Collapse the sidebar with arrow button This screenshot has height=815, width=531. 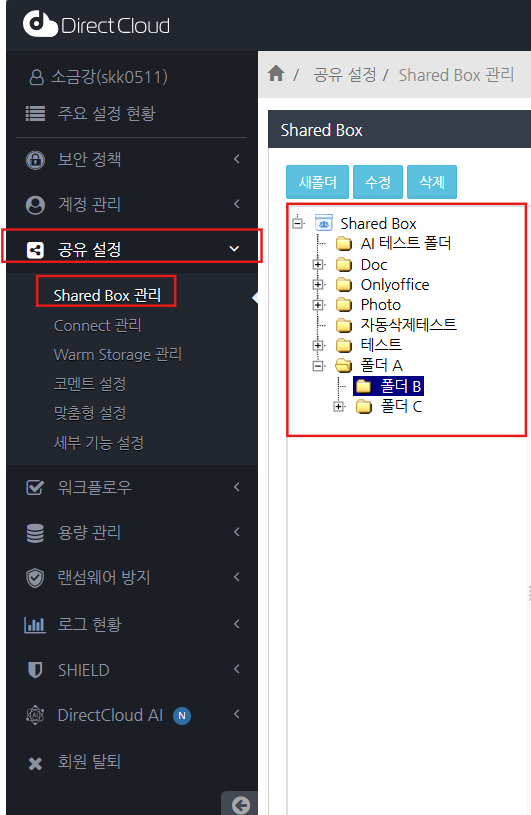pyautogui.click(x=241, y=805)
